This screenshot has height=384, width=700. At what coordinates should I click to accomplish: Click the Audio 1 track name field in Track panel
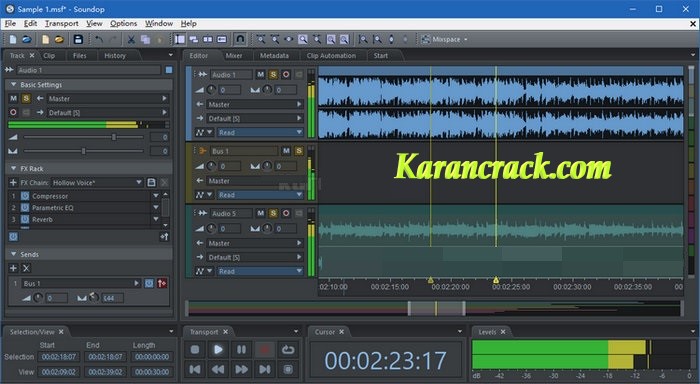(88, 70)
